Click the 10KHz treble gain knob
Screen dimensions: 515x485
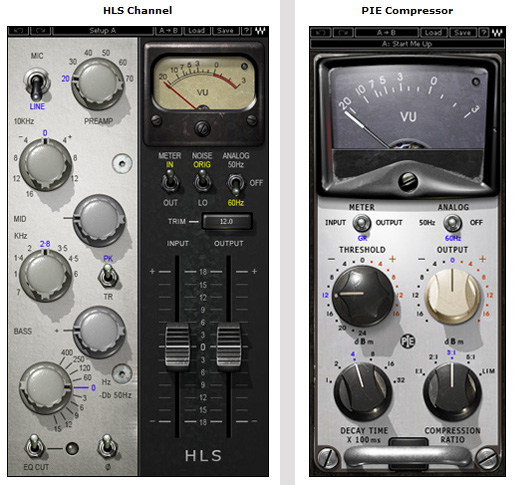point(45,164)
